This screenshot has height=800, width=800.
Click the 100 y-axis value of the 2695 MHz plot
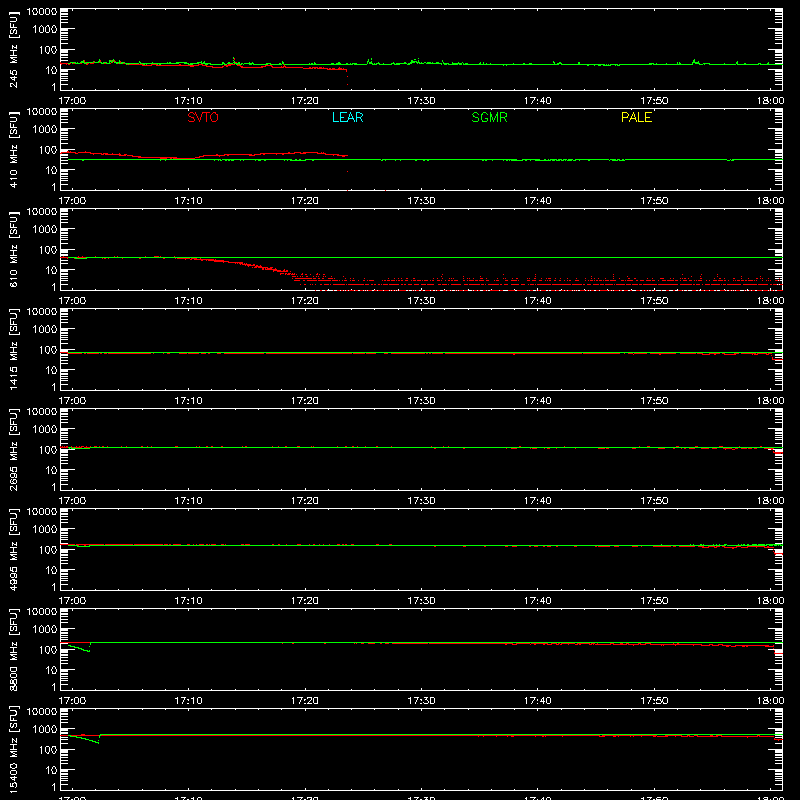coord(48,449)
